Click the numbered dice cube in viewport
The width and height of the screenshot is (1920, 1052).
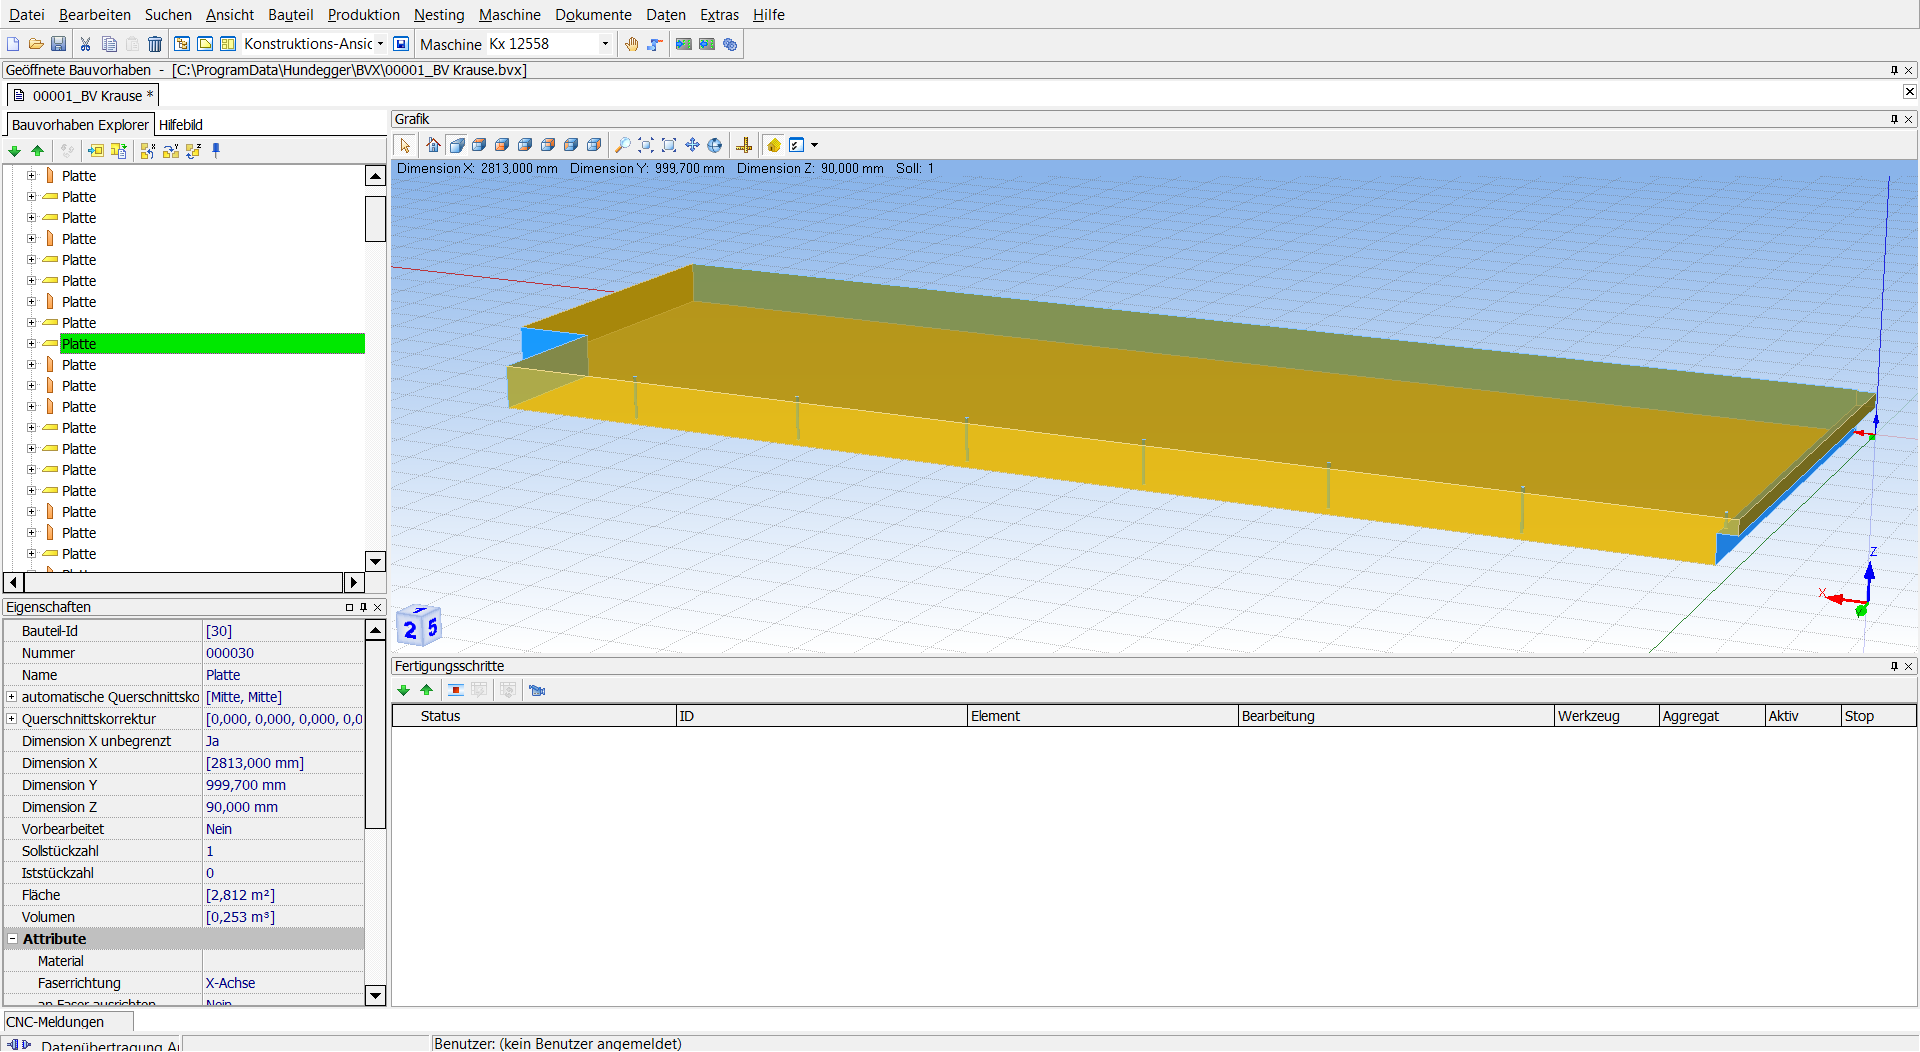[x=419, y=627]
